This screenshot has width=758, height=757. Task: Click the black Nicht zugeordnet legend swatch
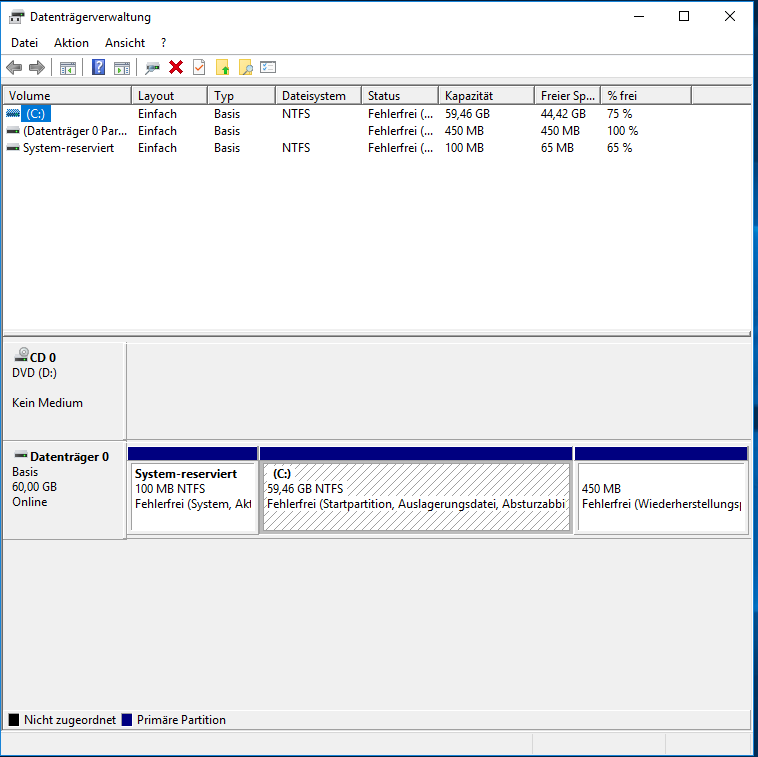[14, 720]
